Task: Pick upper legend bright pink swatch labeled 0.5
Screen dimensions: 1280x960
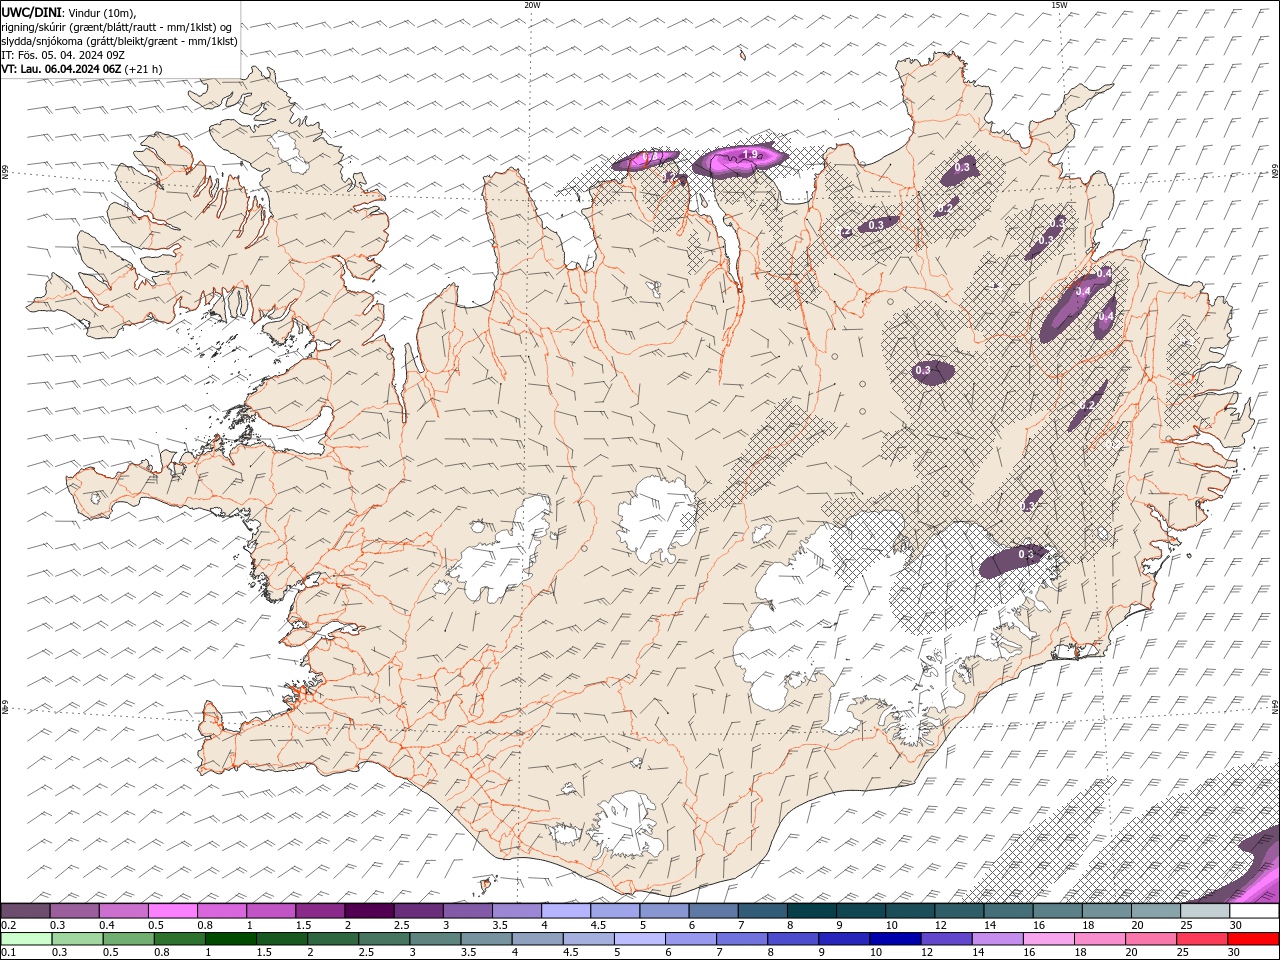Action: (173, 911)
